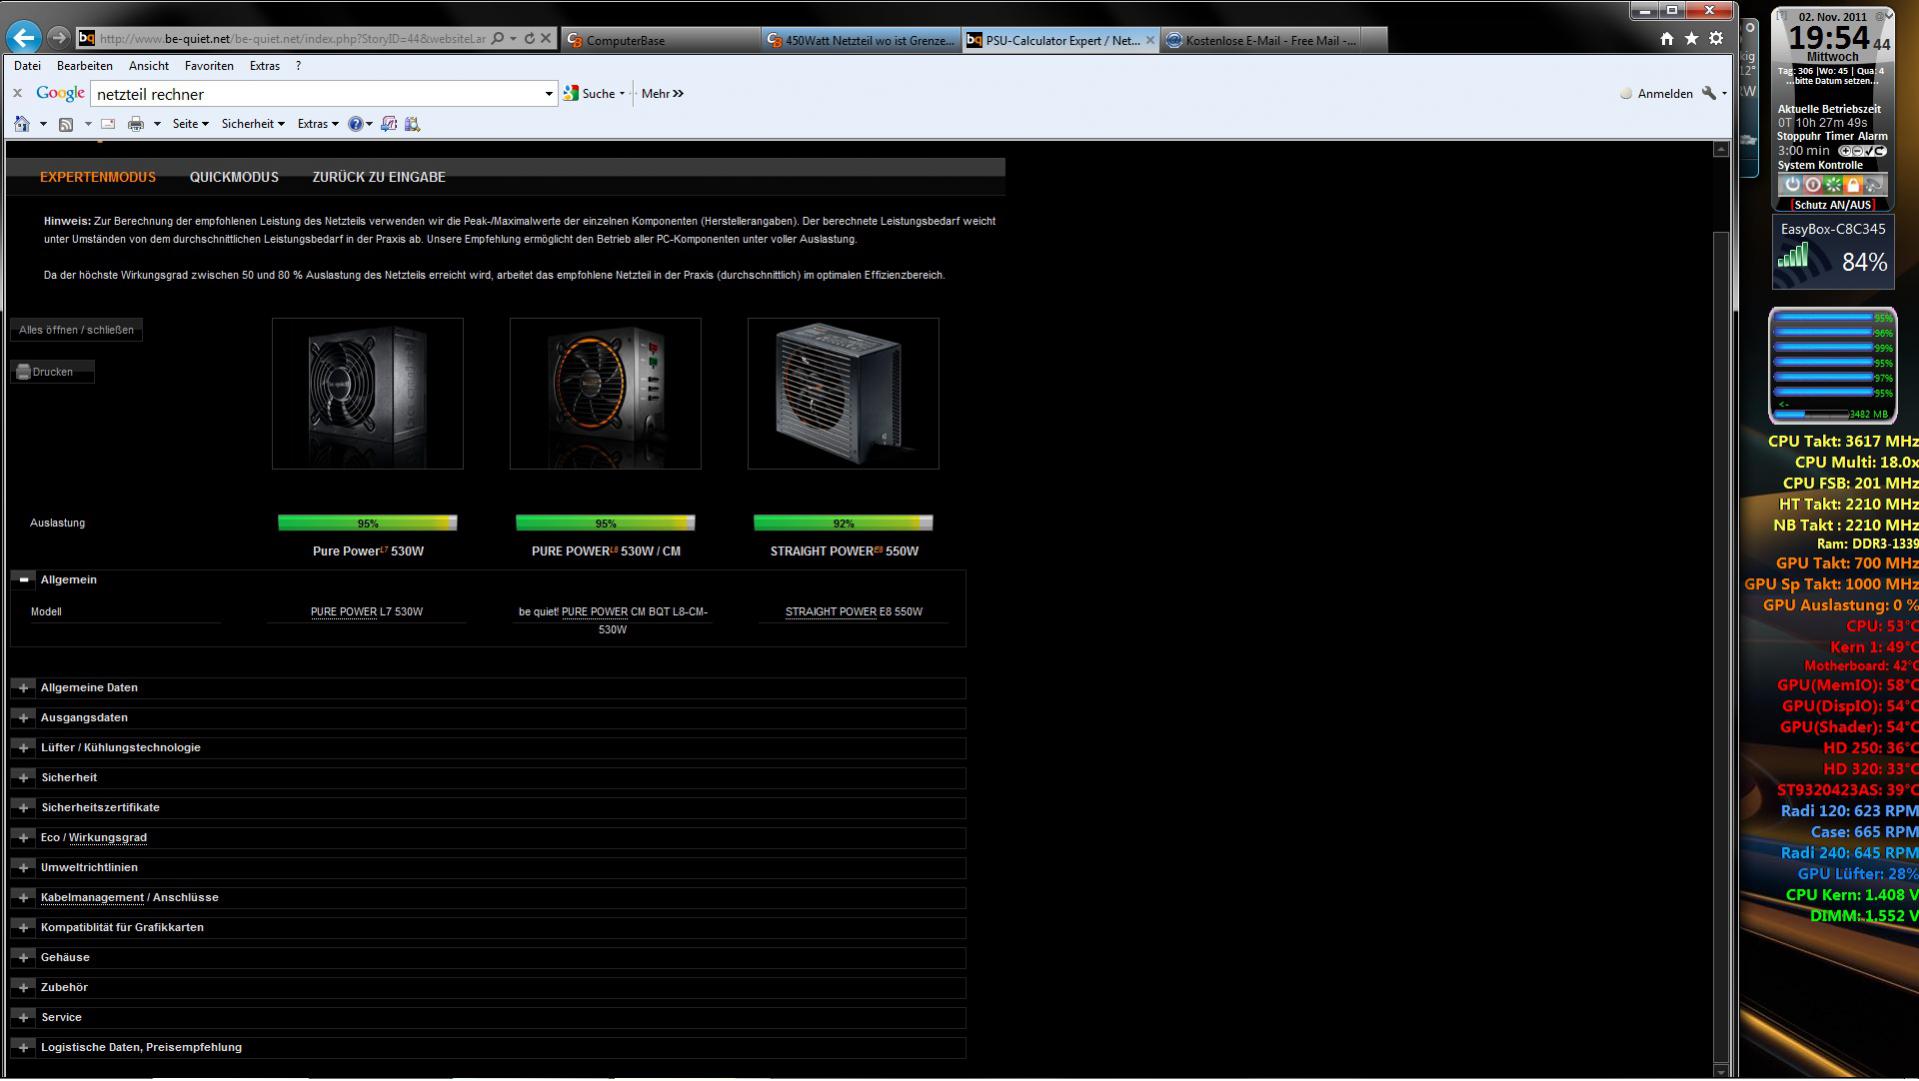Viewport: 1919px width, 1081px height.
Task: Click the Drucken printer icon on page
Action: (24, 372)
